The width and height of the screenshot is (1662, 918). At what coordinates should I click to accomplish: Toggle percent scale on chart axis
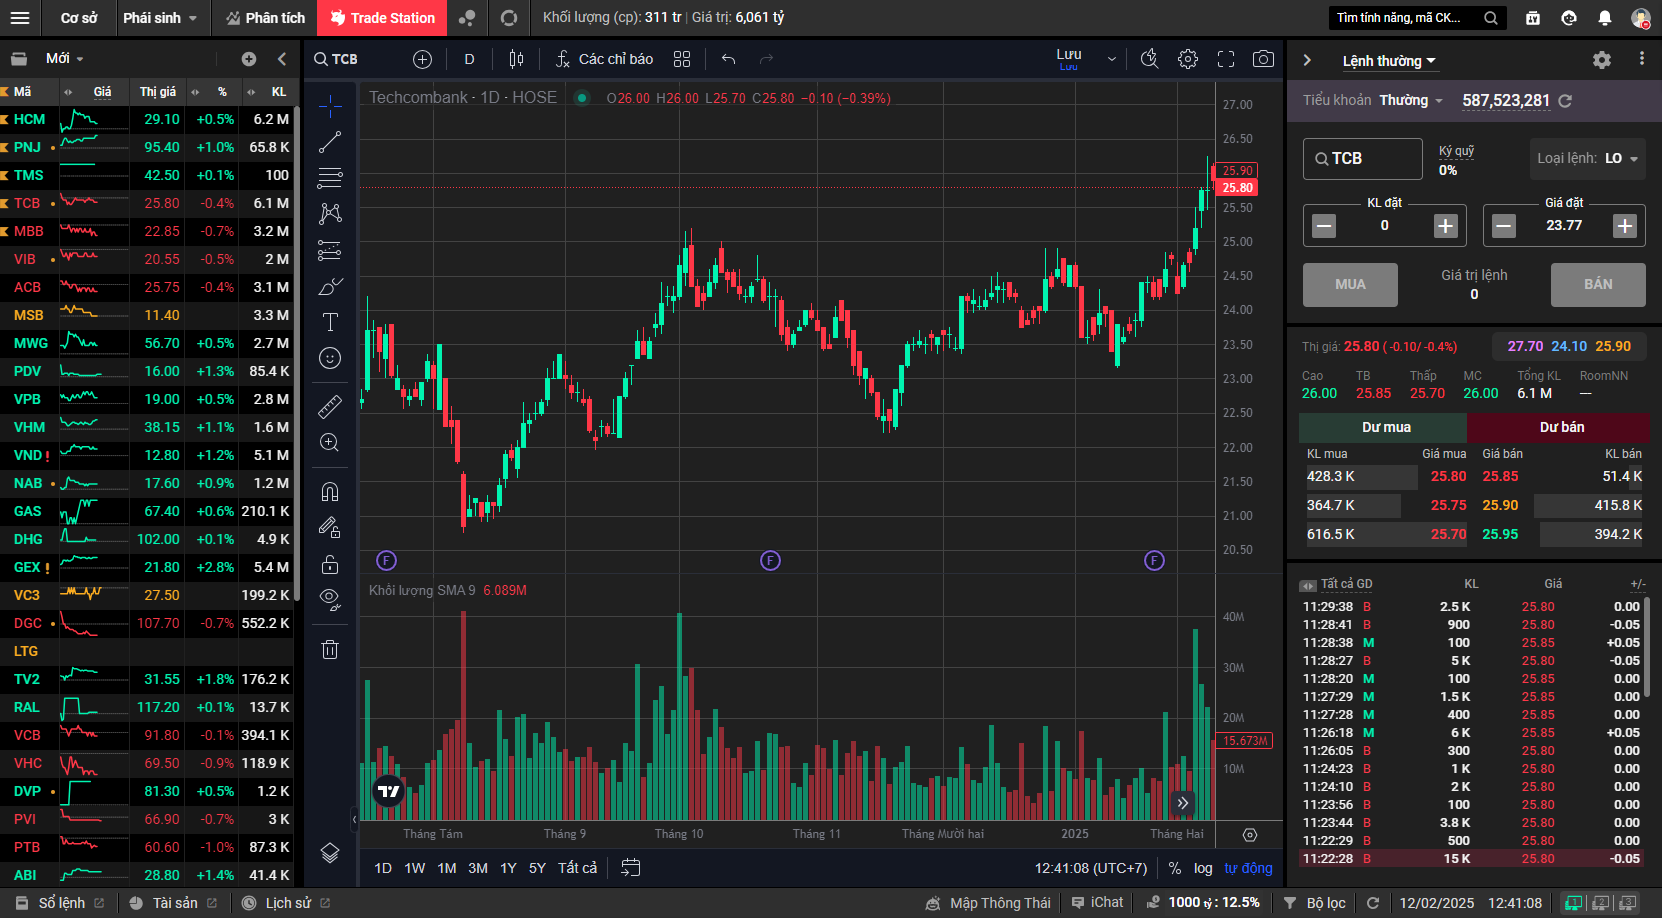[x=1174, y=868]
